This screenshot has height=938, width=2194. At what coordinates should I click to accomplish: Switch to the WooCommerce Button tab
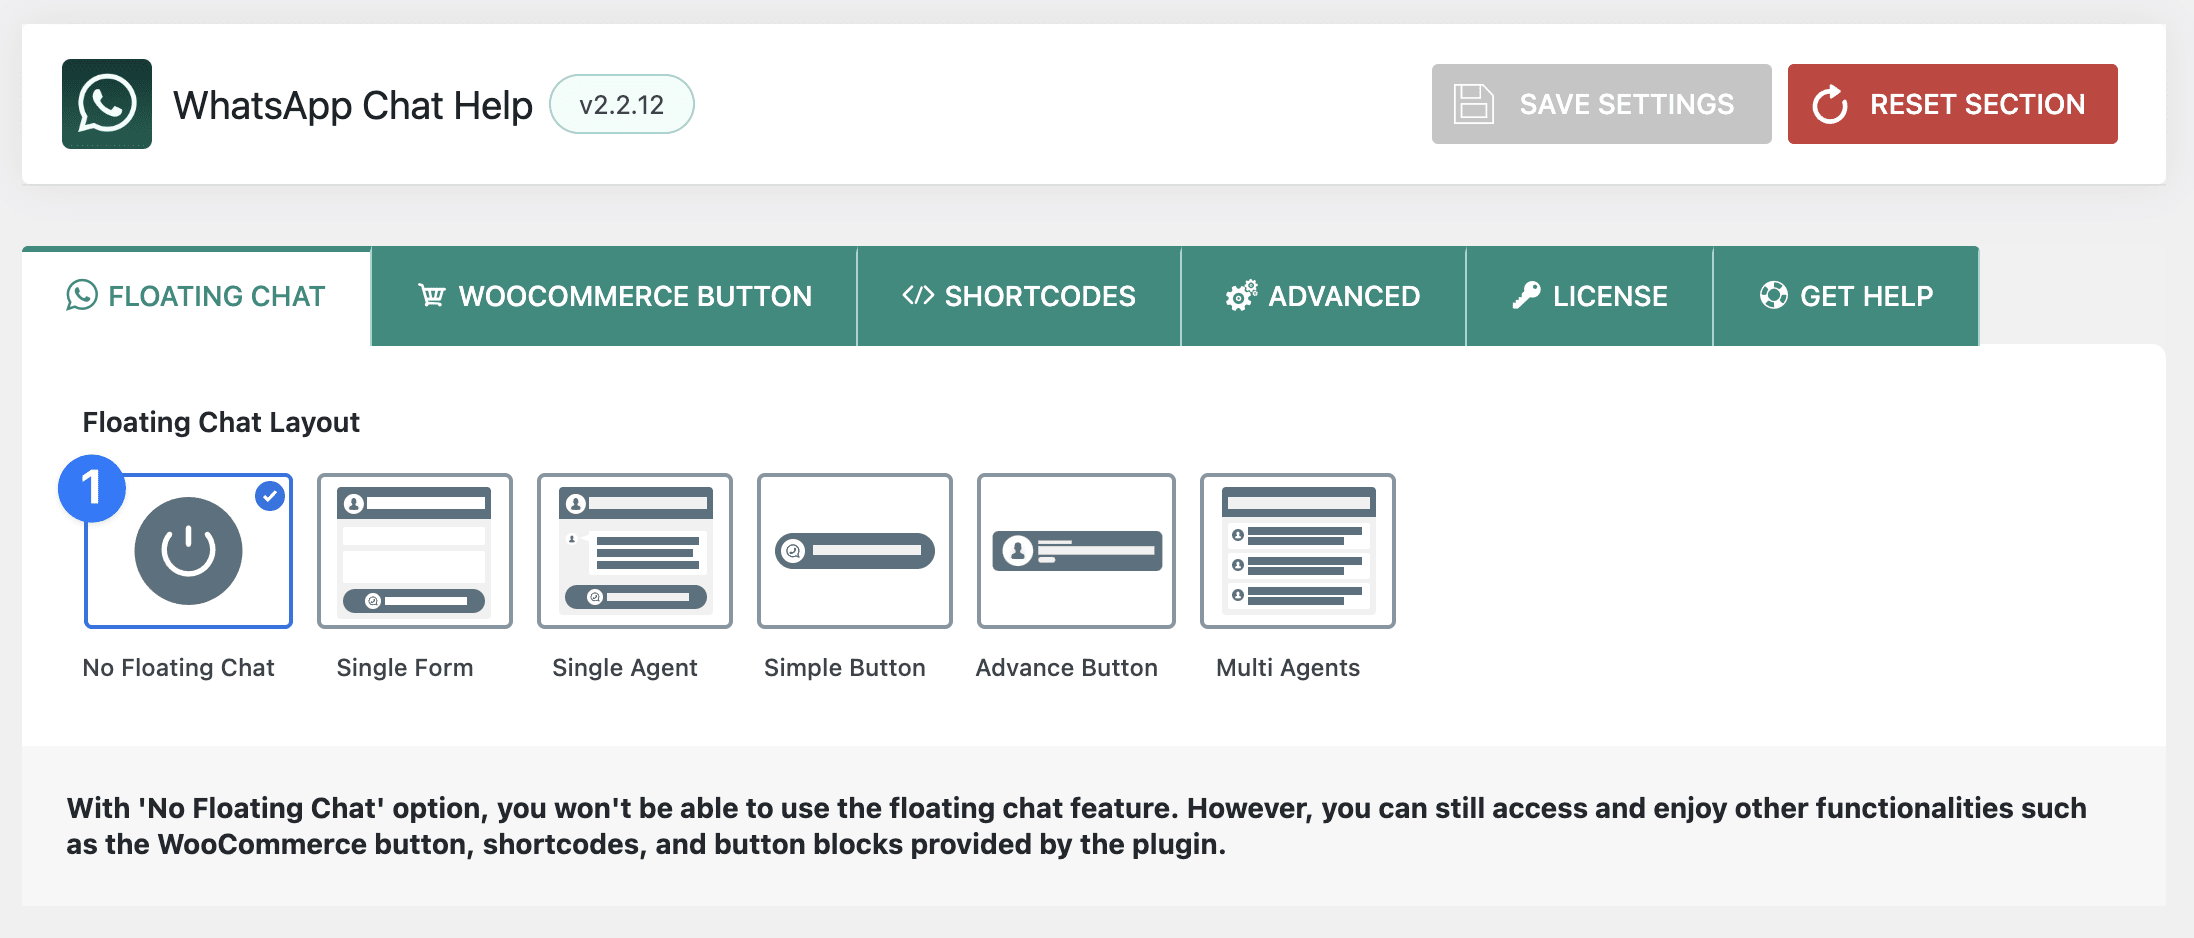click(614, 296)
